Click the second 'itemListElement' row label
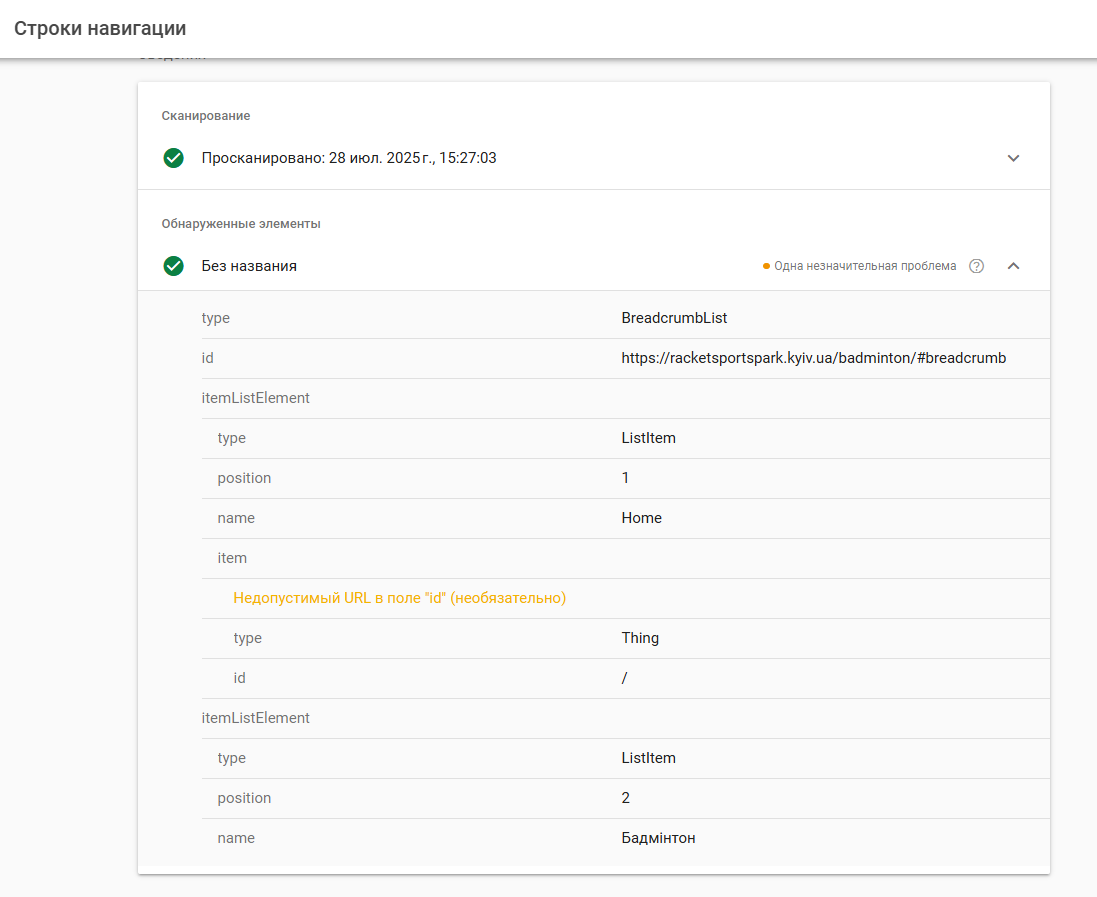 (255, 719)
